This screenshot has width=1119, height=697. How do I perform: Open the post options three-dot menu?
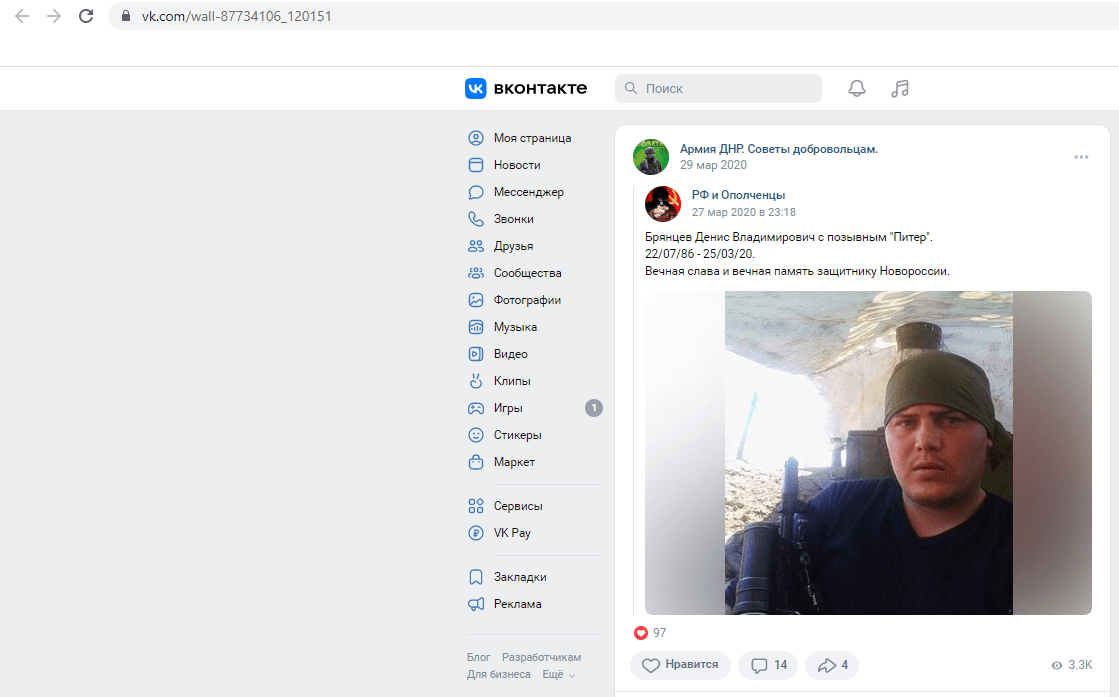click(x=1081, y=157)
